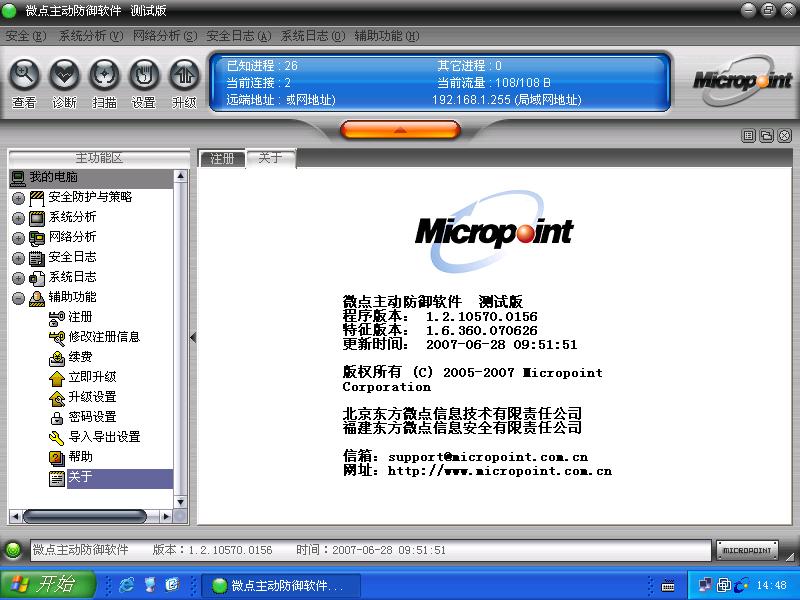Click the 主功能区 panel header
This screenshot has width=800, height=600.
point(99,158)
